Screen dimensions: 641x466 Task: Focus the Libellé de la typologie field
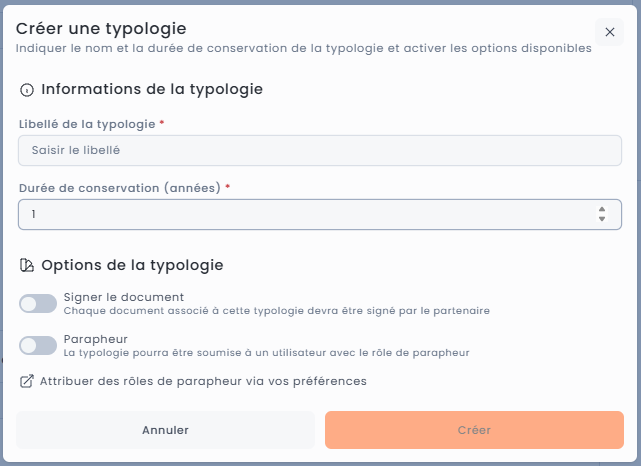320,151
